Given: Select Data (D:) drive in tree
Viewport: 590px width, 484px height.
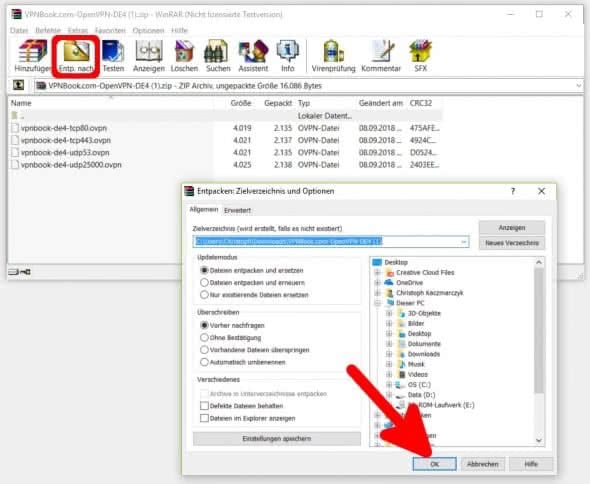Looking at the screenshot, I should pyautogui.click(x=421, y=394).
